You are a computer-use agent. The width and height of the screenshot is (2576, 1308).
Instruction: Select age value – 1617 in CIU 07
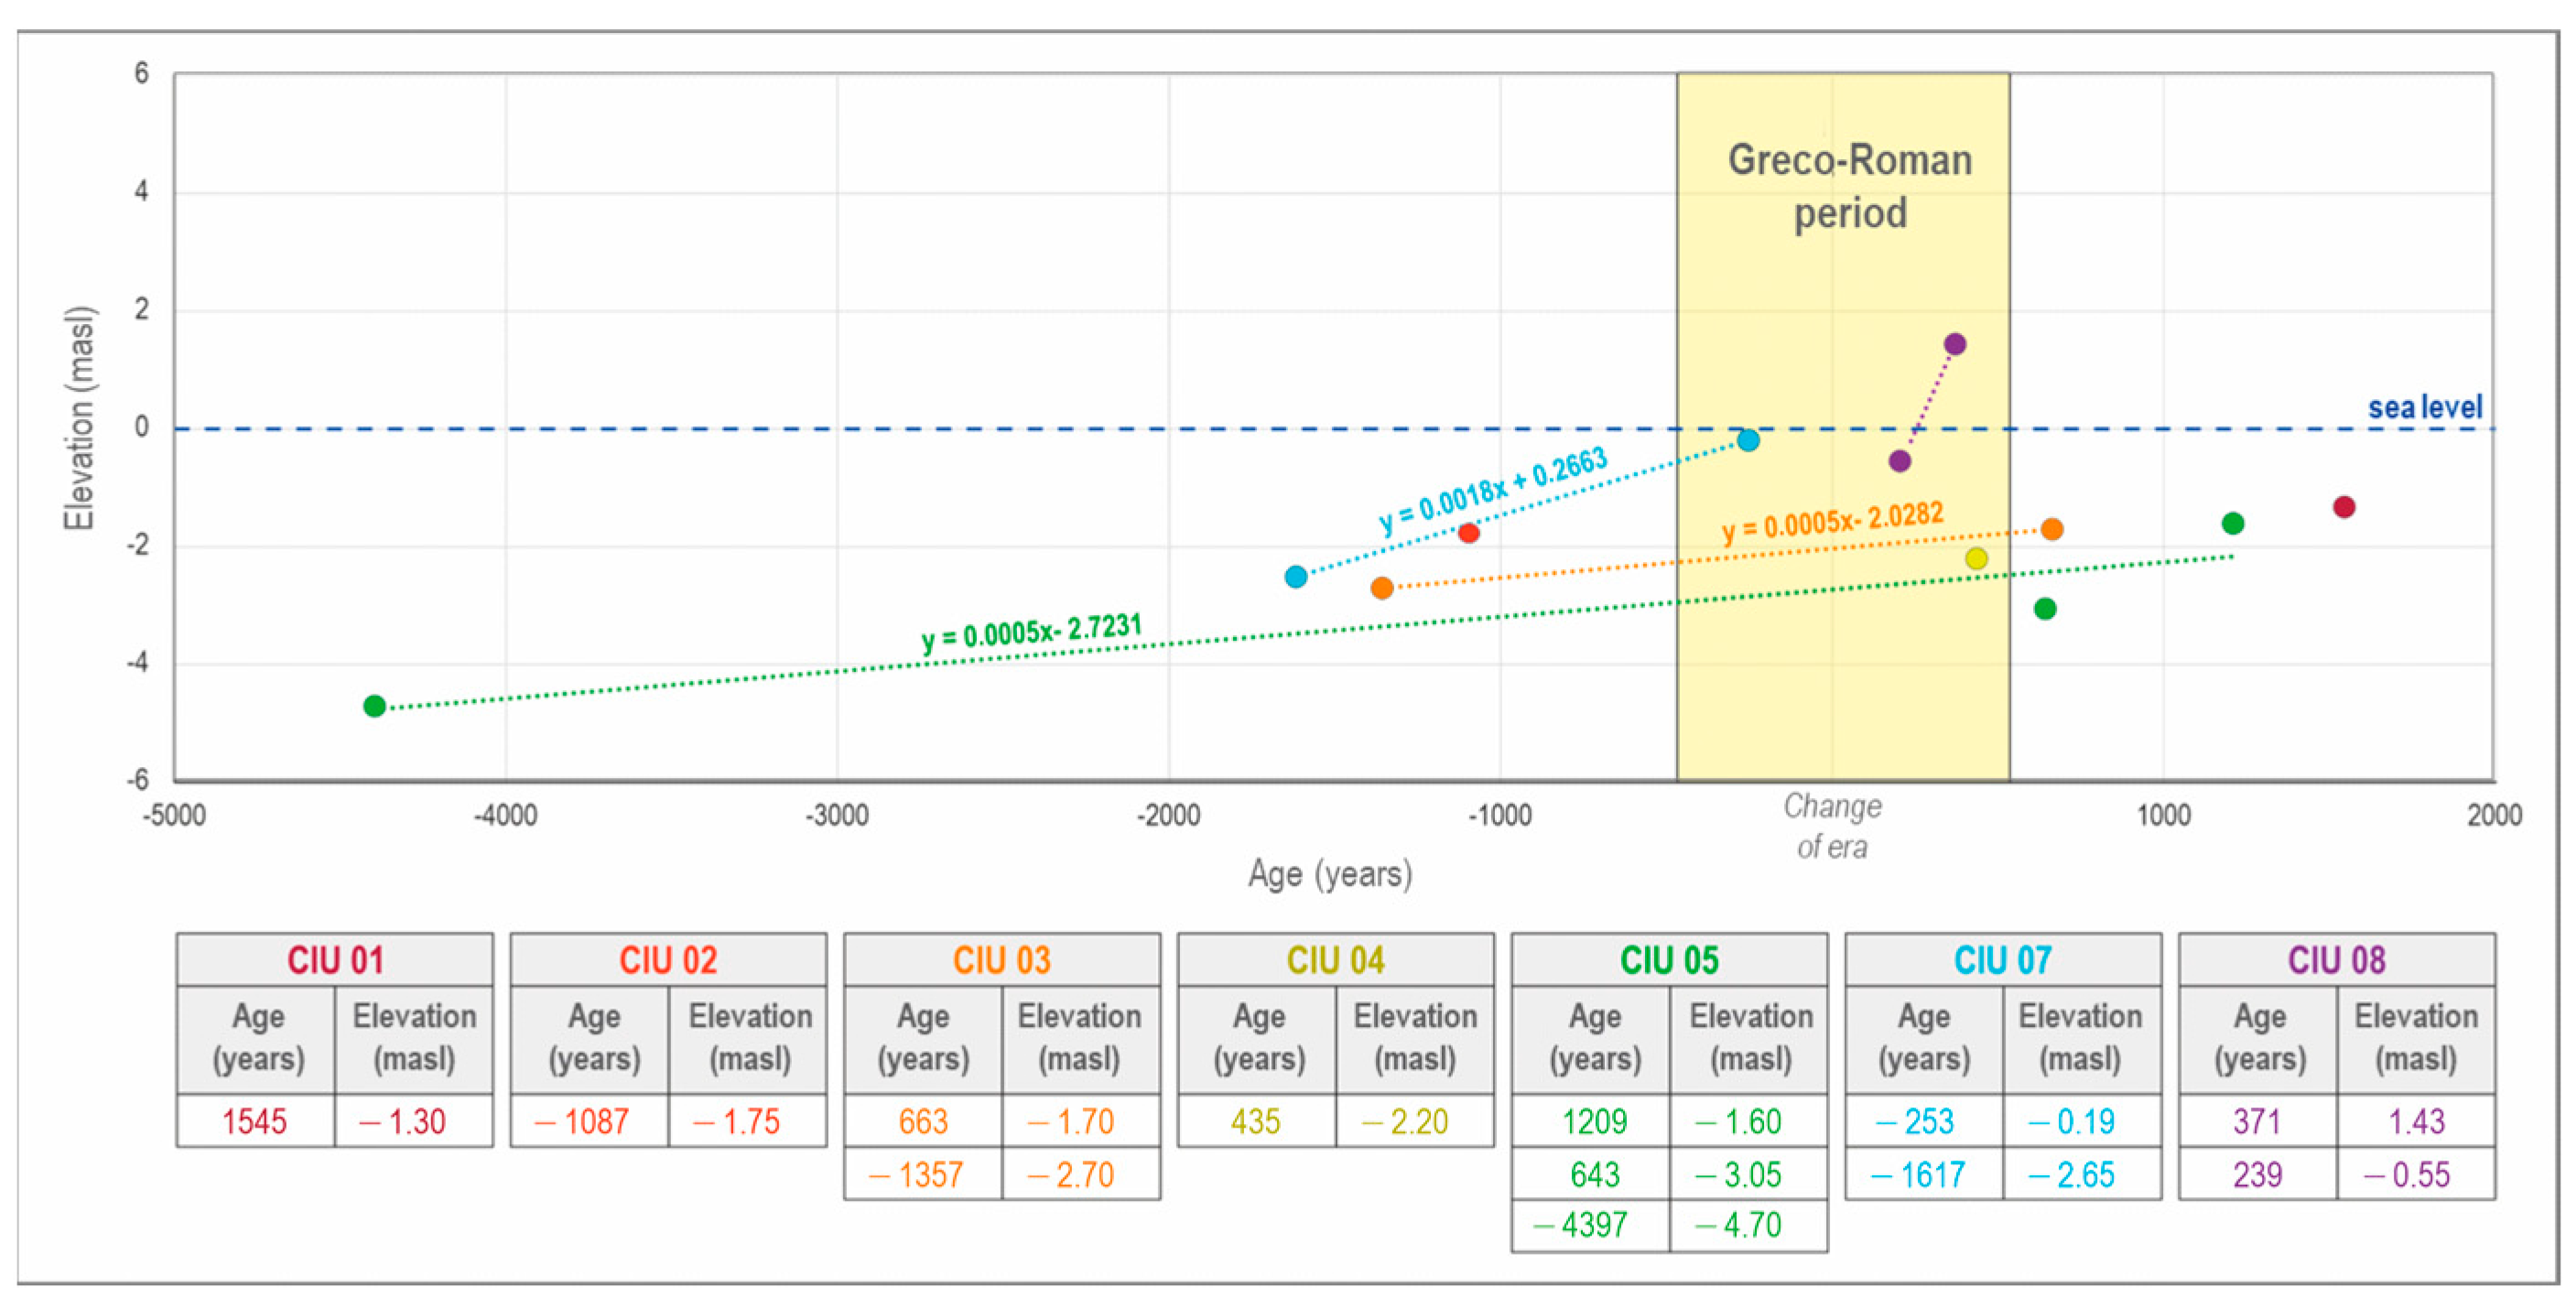point(1918,1174)
